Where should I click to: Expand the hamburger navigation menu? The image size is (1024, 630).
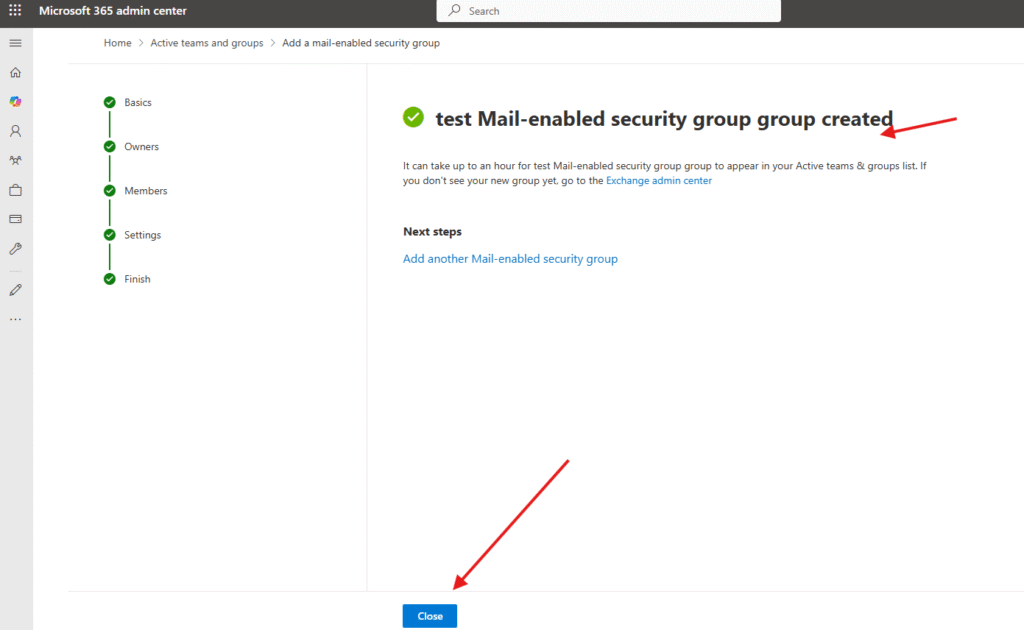click(x=15, y=43)
